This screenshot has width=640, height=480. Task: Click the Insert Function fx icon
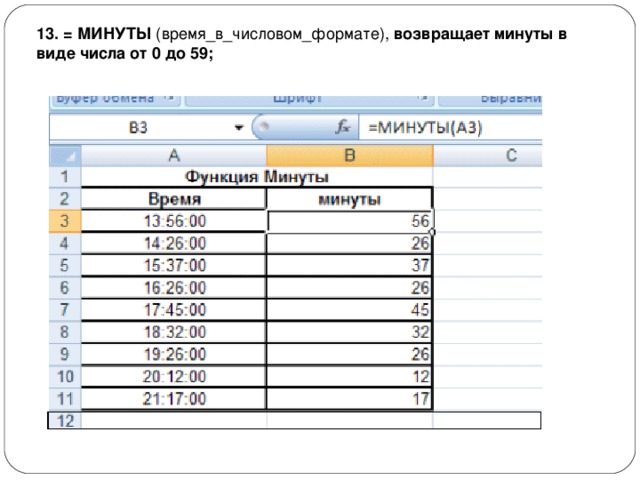(342, 127)
